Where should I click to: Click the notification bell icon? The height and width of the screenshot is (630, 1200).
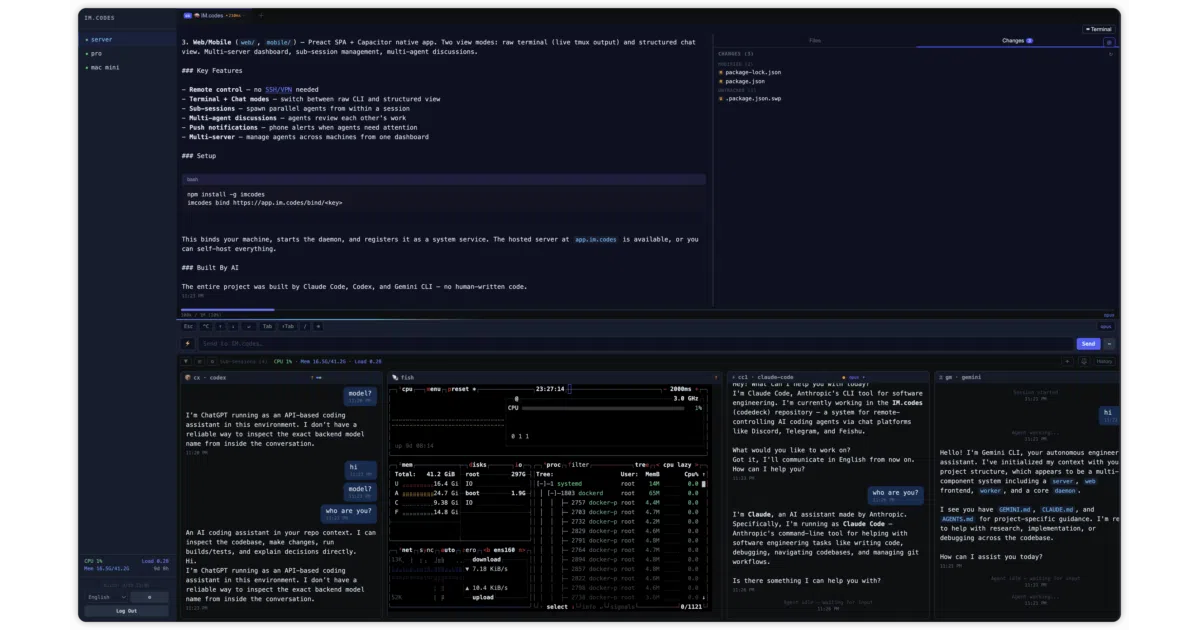pyautogui.click(x=1084, y=361)
